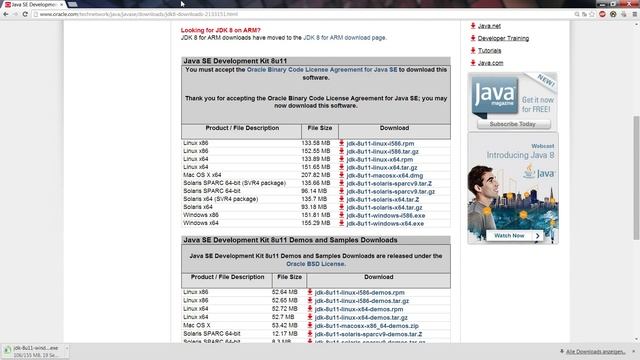Viewport: 640px width, 360px height.
Task: Download jdk-8u11-linux-x64.rpm
Action: 380,160
